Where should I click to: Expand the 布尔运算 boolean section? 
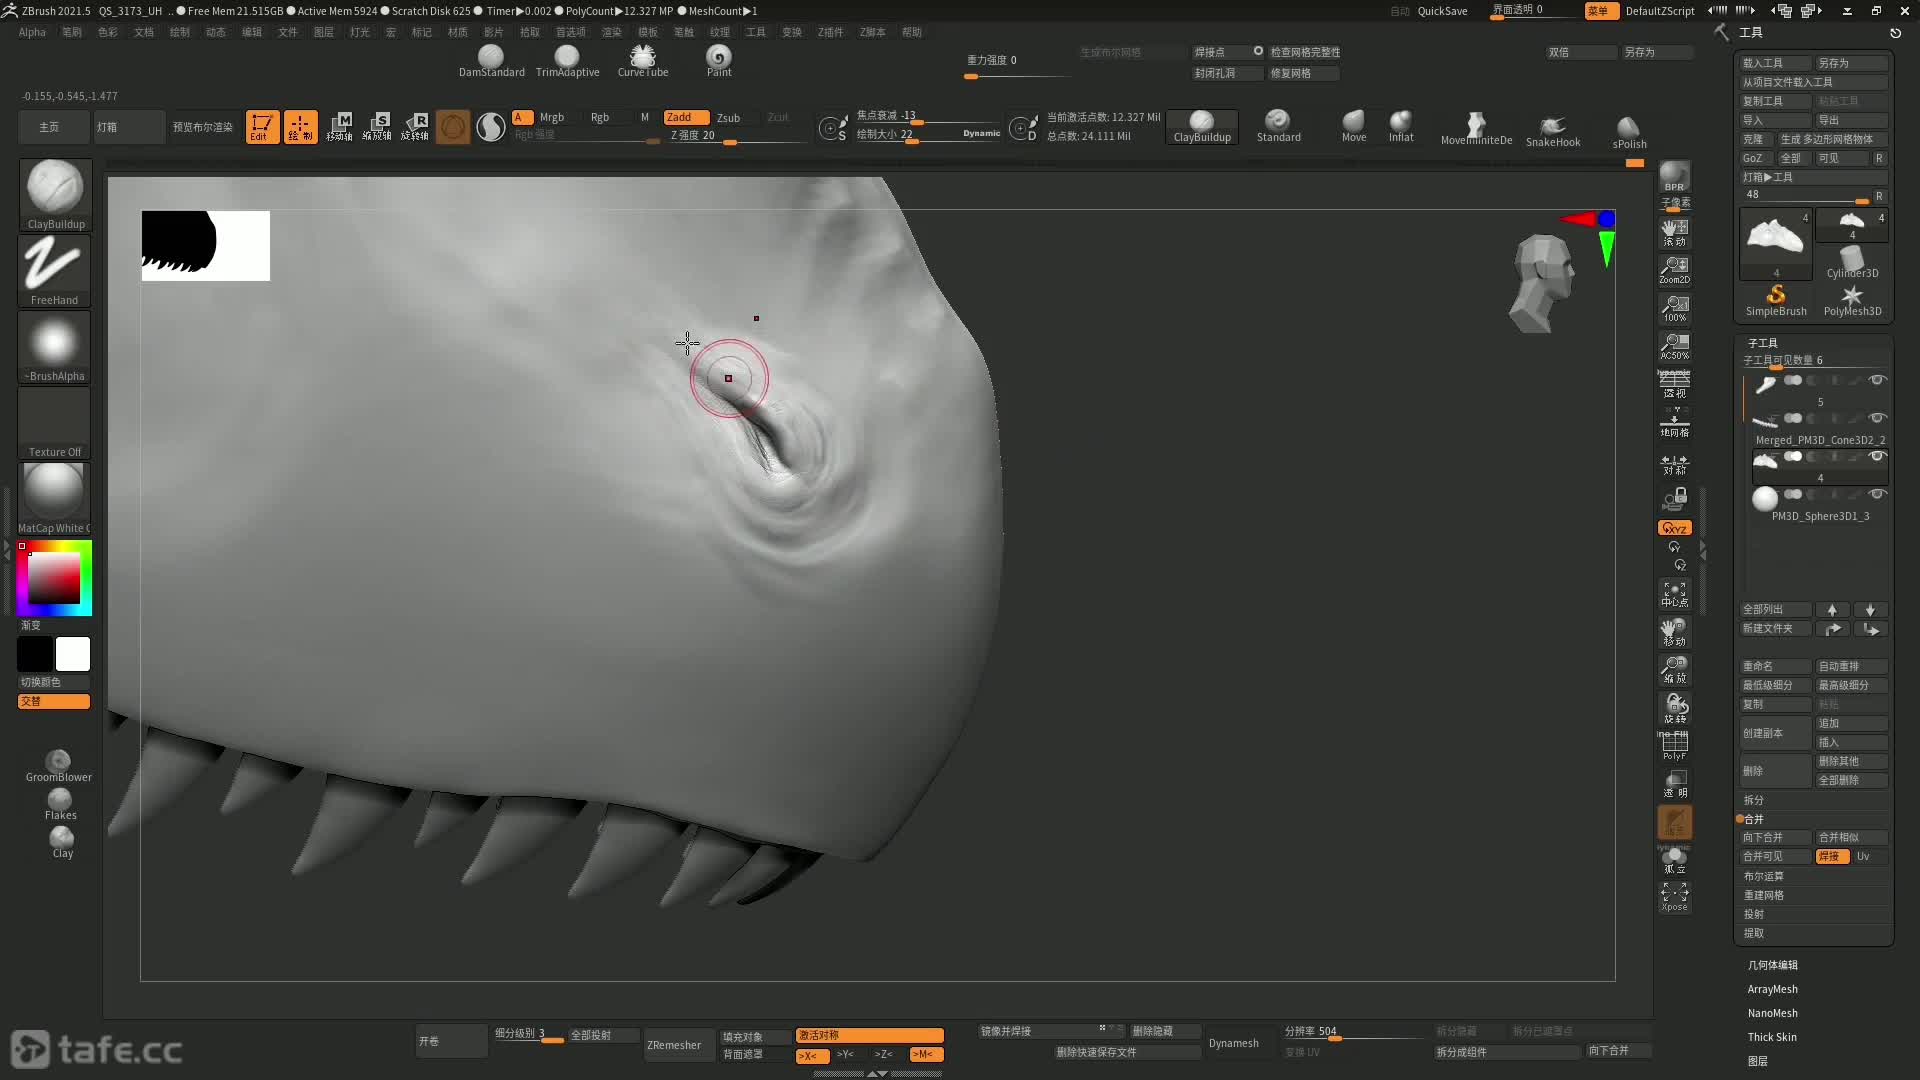[1763, 876]
